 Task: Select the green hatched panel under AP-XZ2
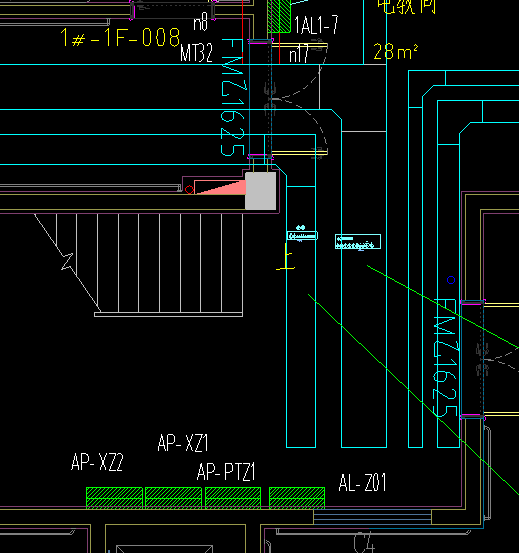click(114, 498)
